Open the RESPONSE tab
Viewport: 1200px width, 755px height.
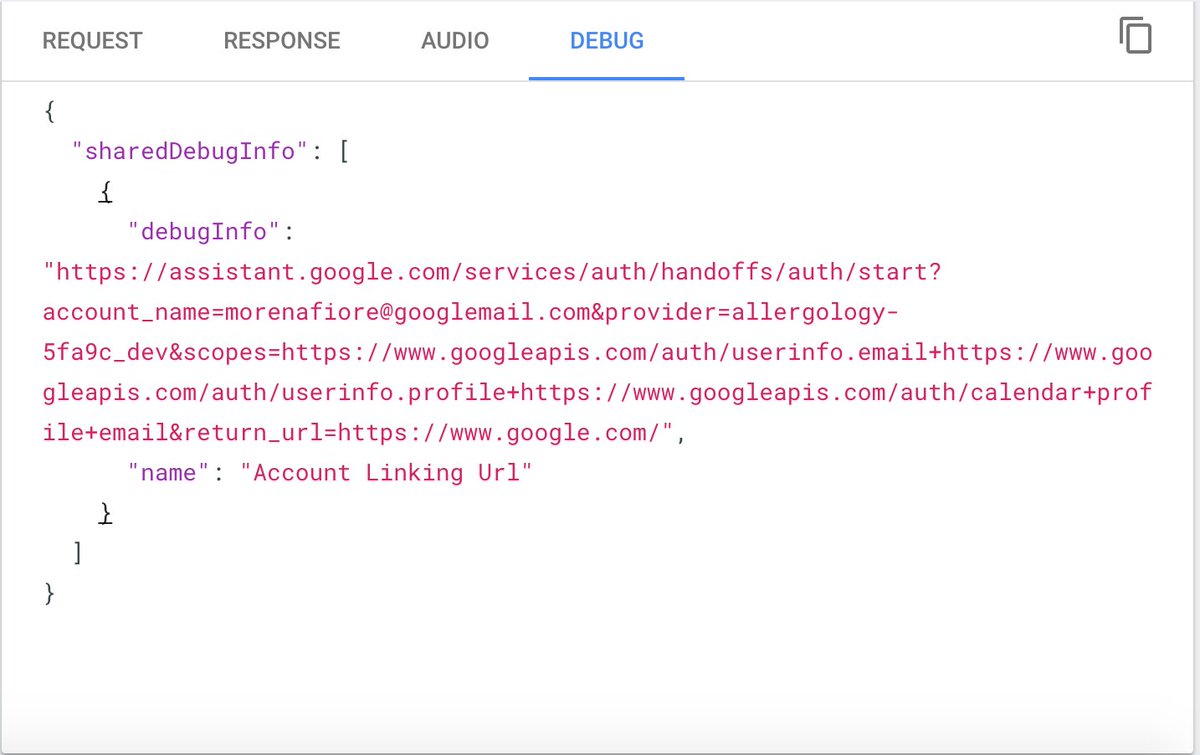282,41
